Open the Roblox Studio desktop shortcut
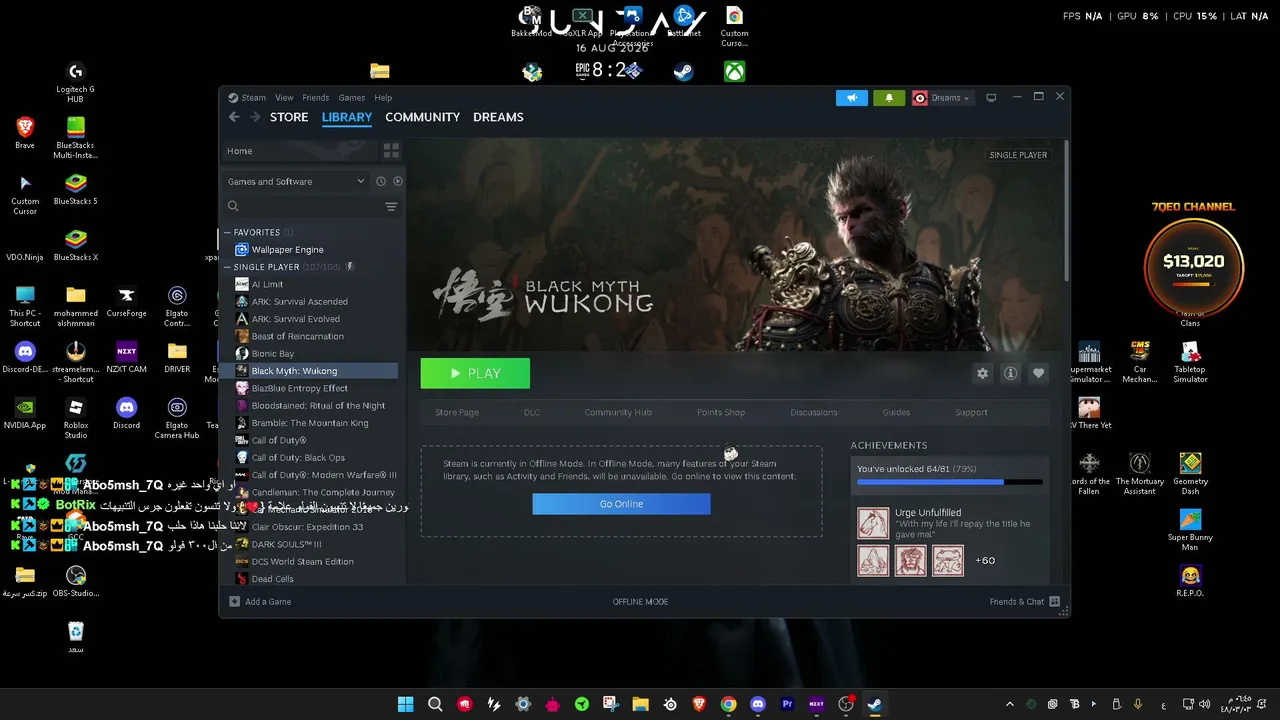The width and height of the screenshot is (1280, 720). tap(75, 419)
